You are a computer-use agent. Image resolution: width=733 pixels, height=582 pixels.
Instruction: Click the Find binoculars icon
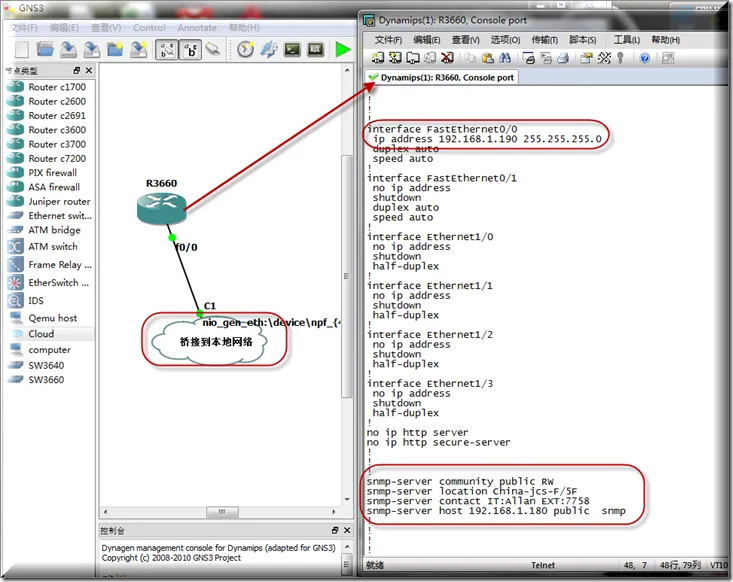(505, 58)
